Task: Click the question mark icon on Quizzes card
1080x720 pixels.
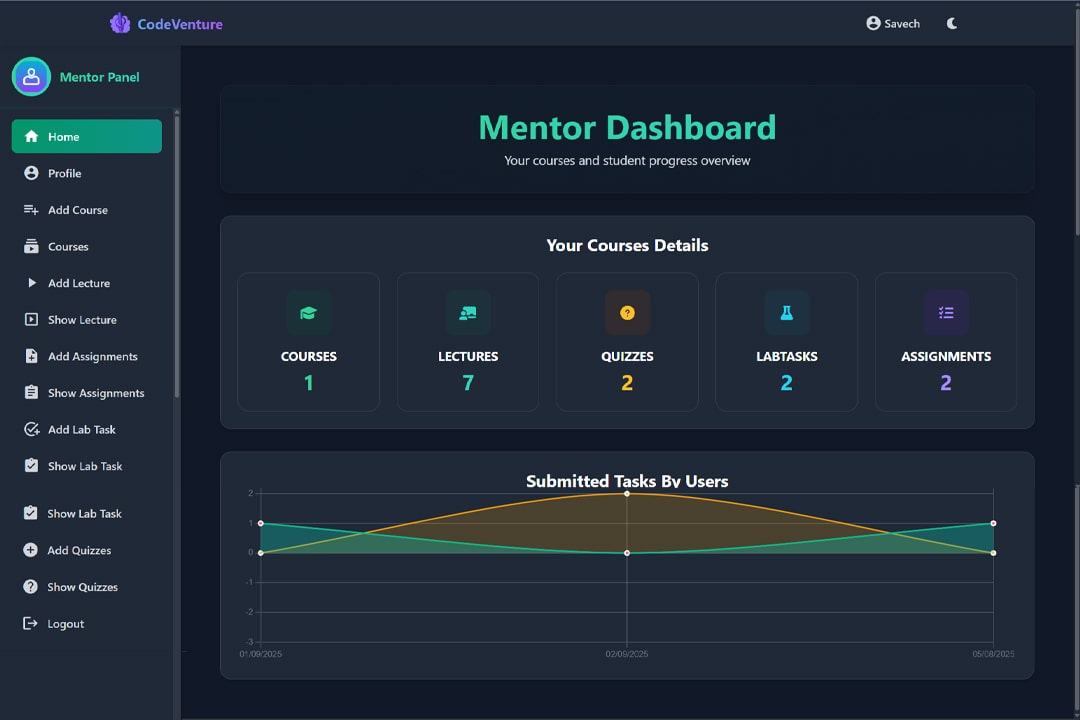Action: 627,312
